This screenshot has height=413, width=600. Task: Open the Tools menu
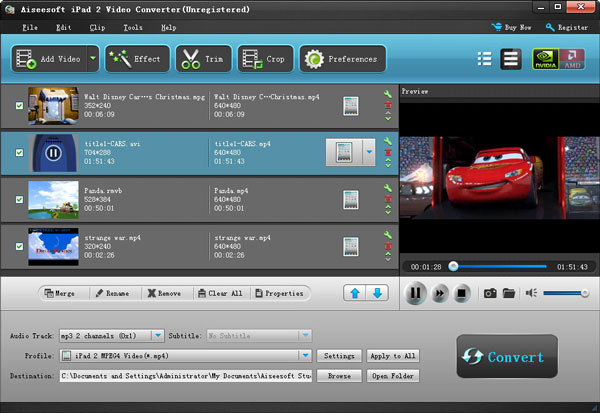(x=132, y=27)
